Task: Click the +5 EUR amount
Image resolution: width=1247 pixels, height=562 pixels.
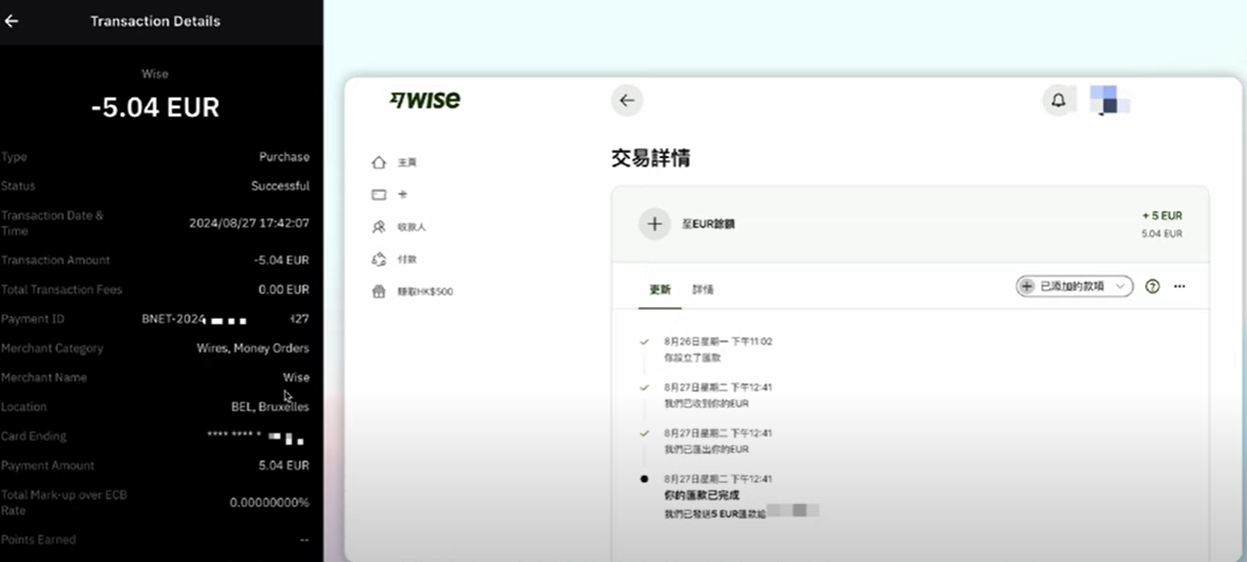Action: pos(1162,215)
